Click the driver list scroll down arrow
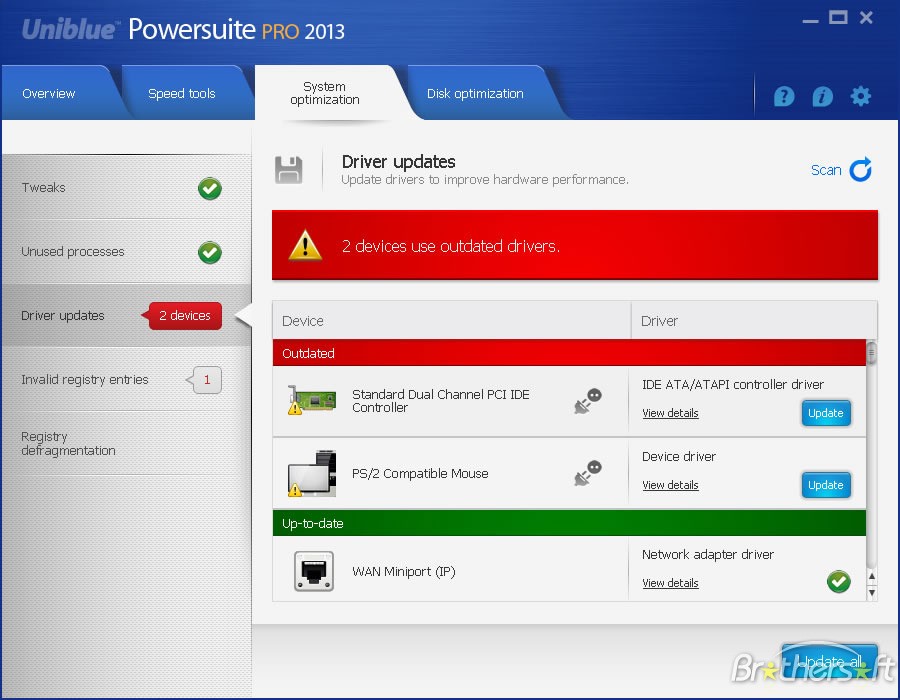900x700 pixels. (x=872, y=592)
